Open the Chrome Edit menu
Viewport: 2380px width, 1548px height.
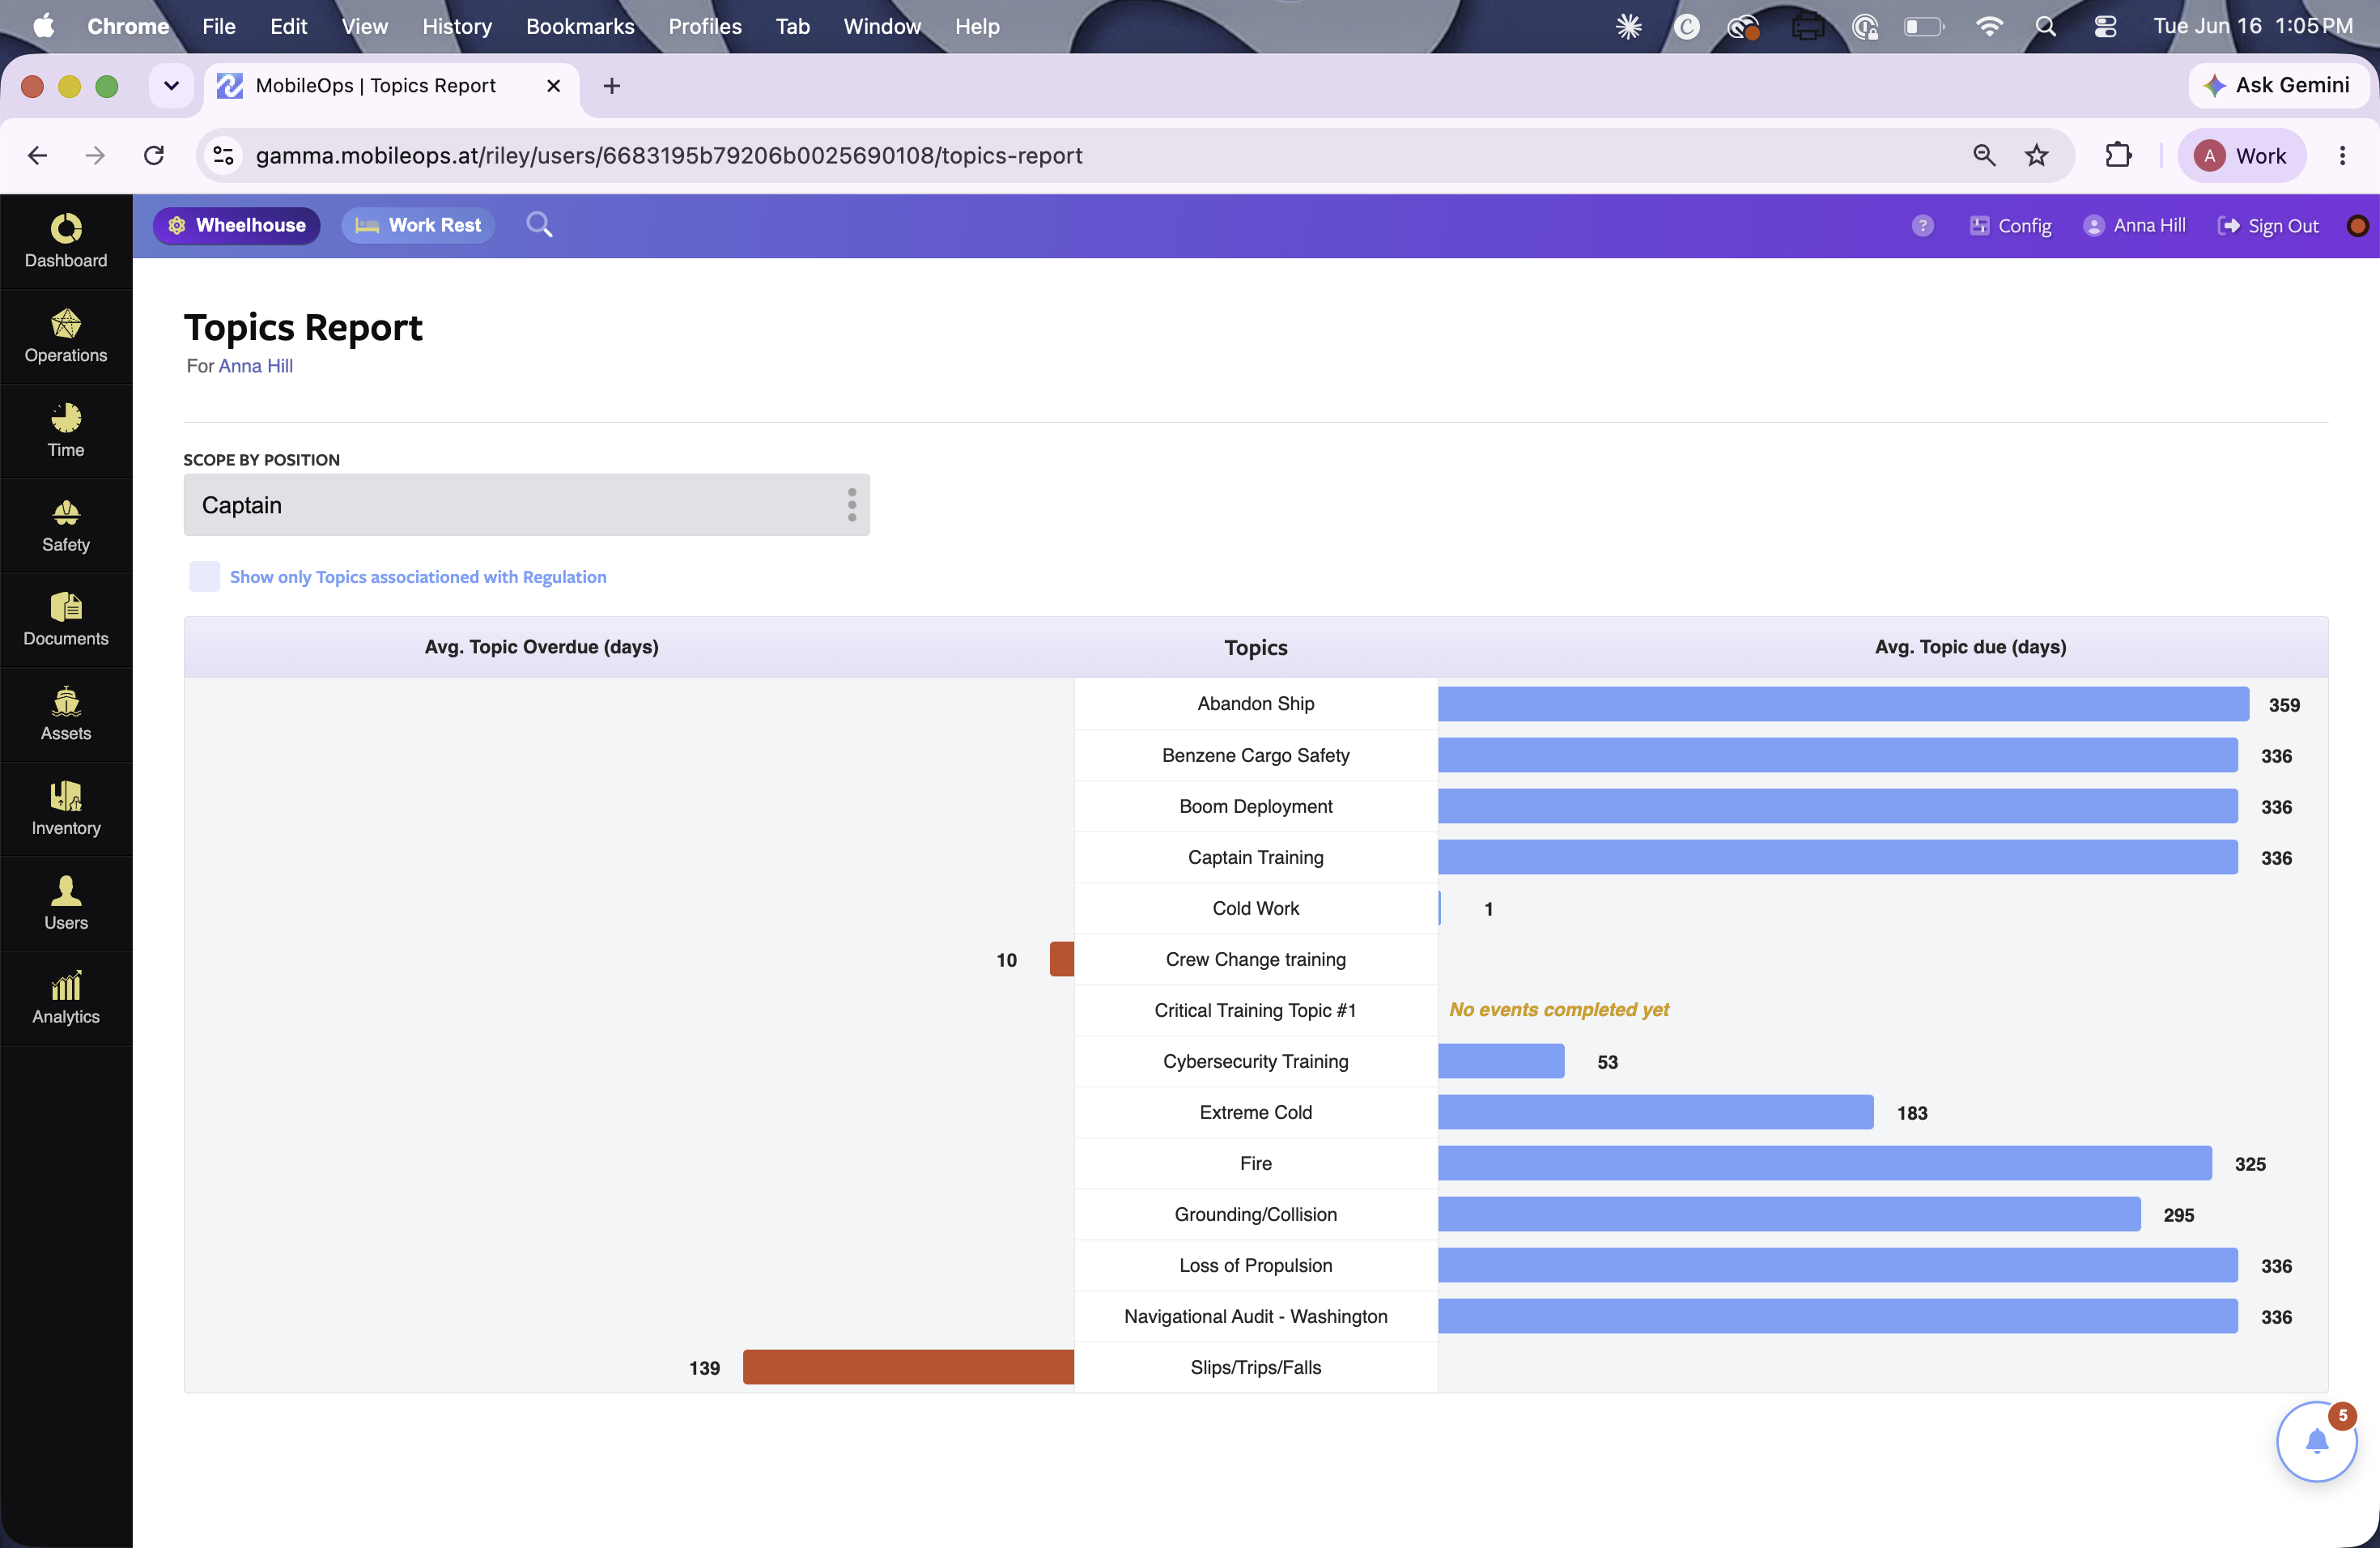point(288,27)
